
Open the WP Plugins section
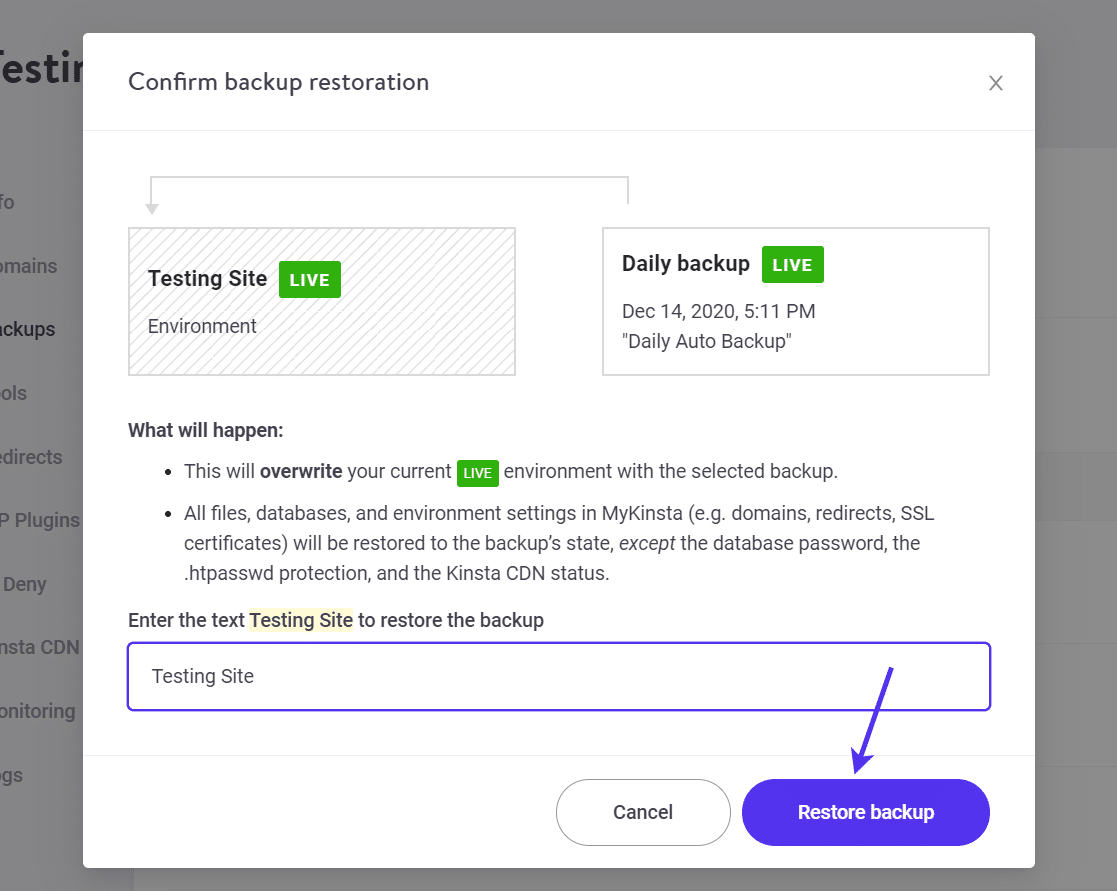click(x=40, y=520)
